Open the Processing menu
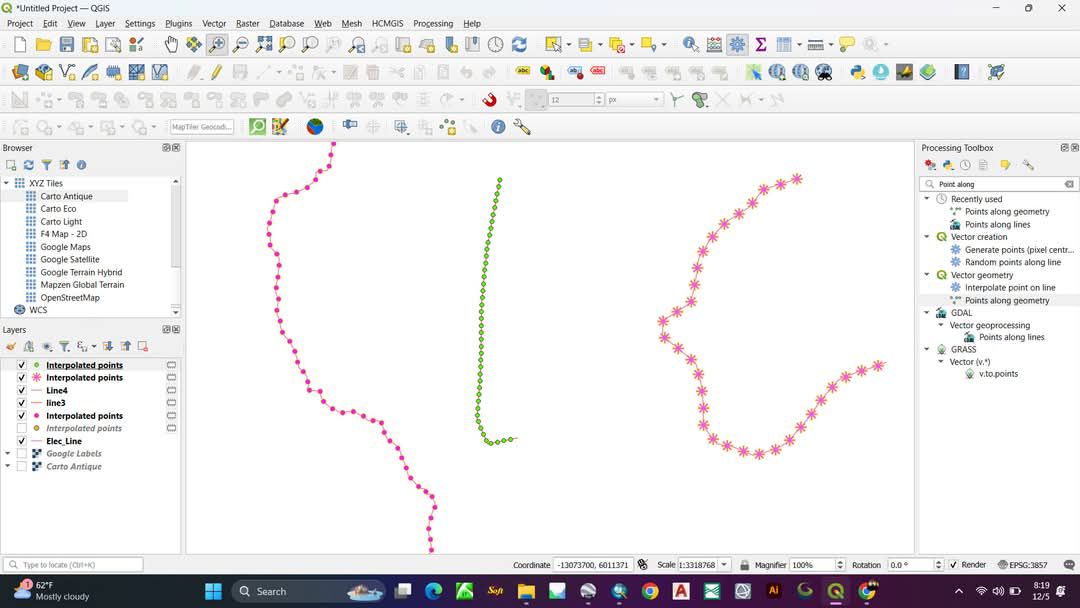Viewport: 1080px width, 608px height. pyautogui.click(x=433, y=23)
